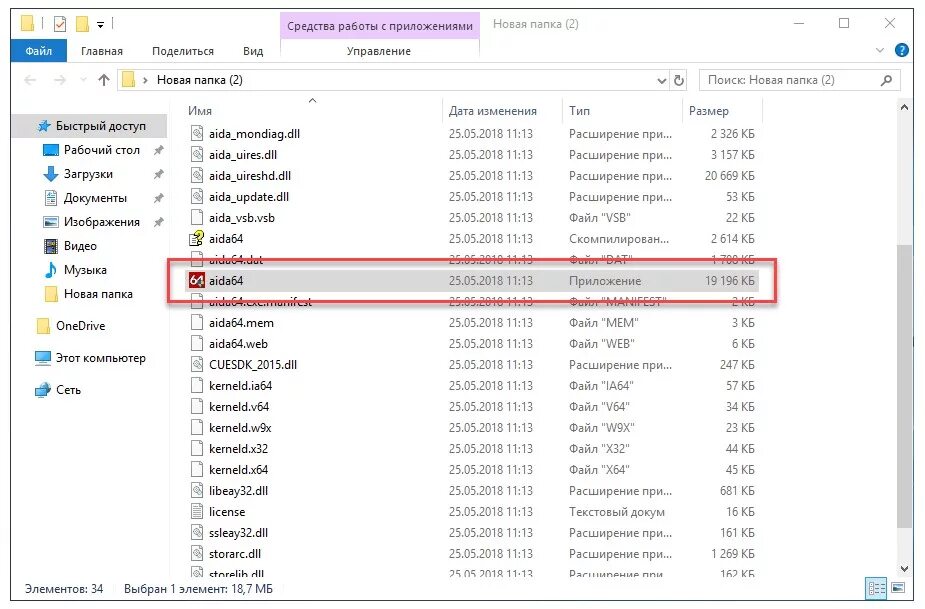Screen dimensions: 925x609
Task: Click the vertical scrollbar thumb
Action: (904, 387)
